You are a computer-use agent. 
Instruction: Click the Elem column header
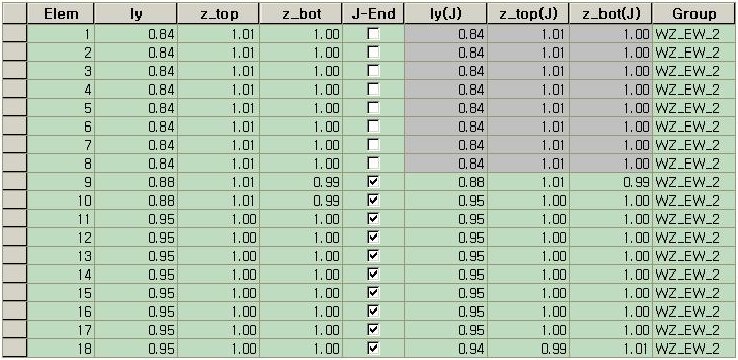[61, 14]
